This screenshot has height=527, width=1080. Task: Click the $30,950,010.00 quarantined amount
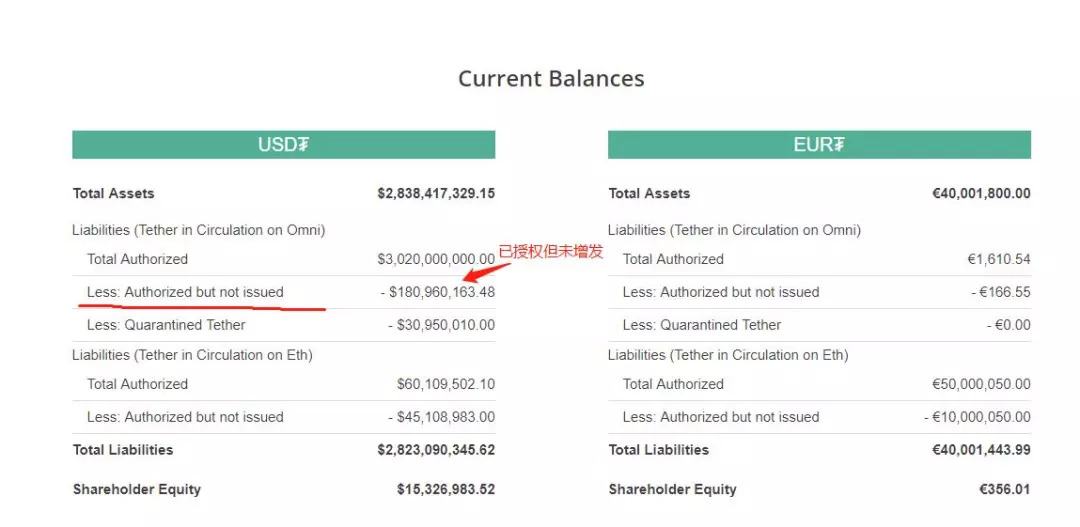coord(442,325)
